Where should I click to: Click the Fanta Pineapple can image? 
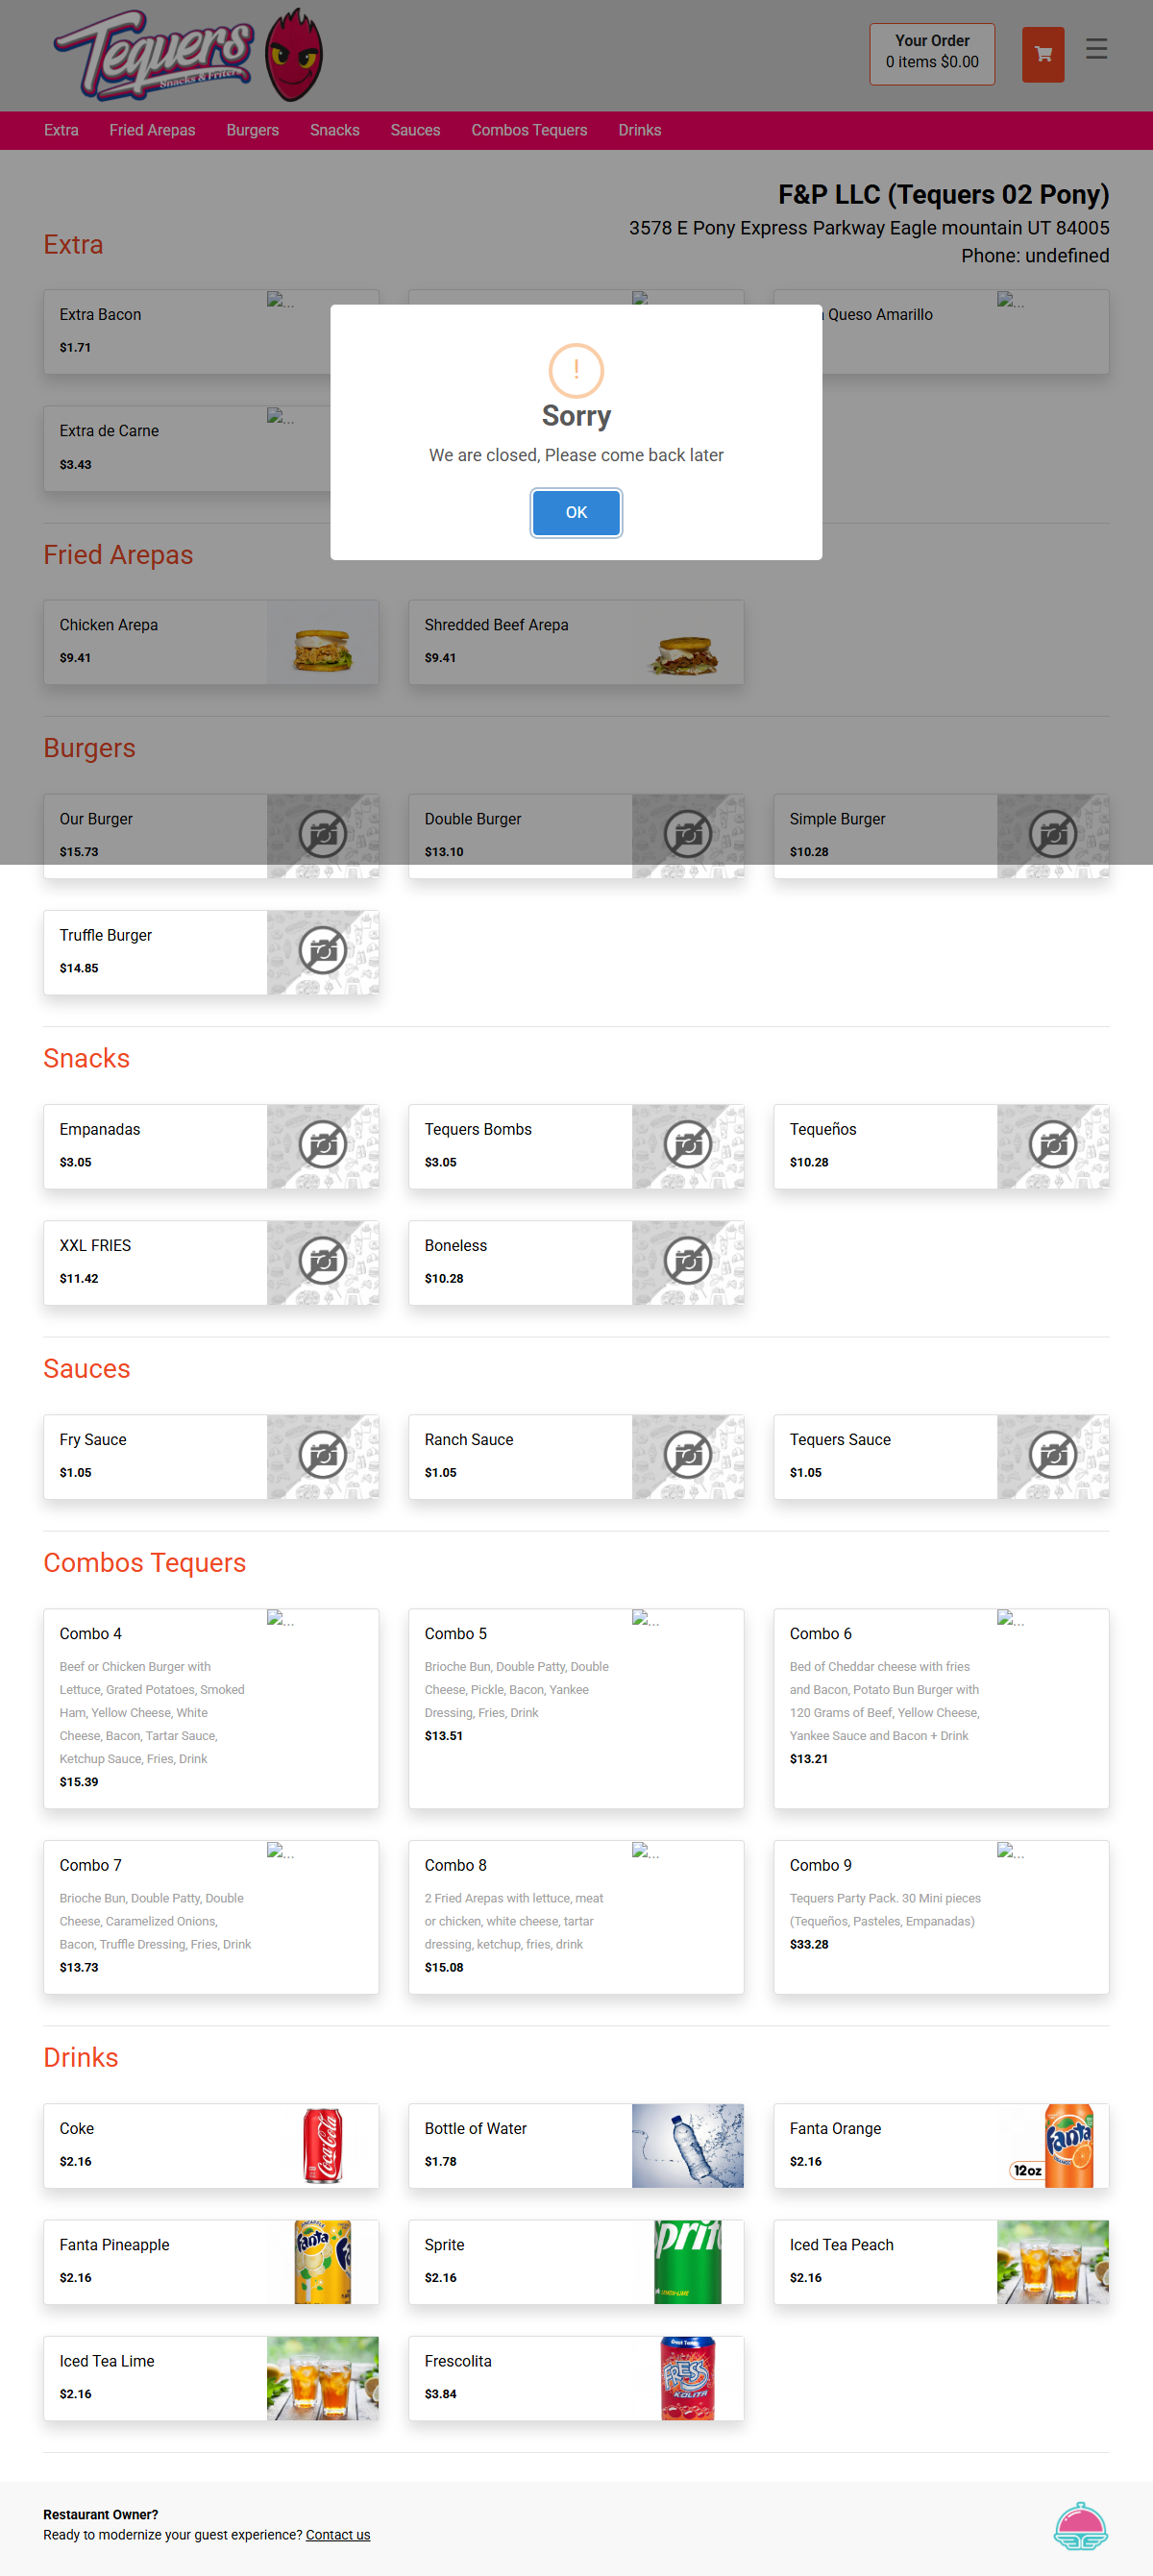tap(322, 2262)
